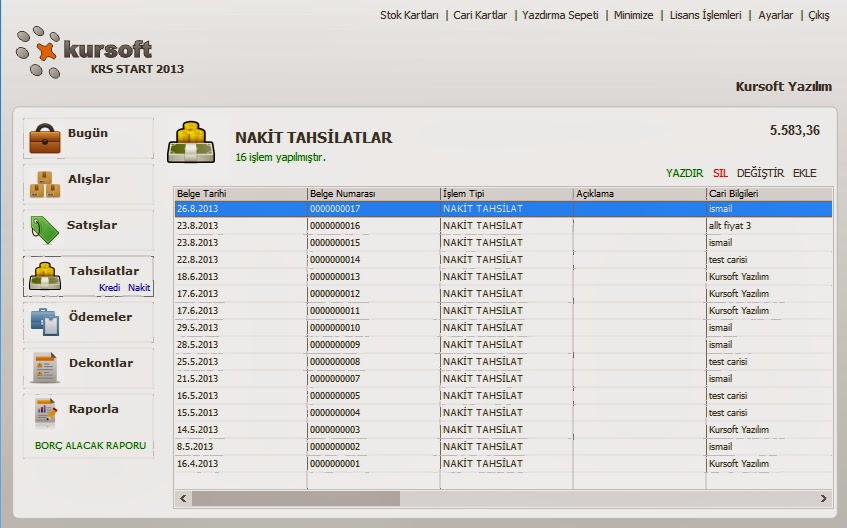Select row dated 25.5.2013

pyautogui.click(x=503, y=362)
